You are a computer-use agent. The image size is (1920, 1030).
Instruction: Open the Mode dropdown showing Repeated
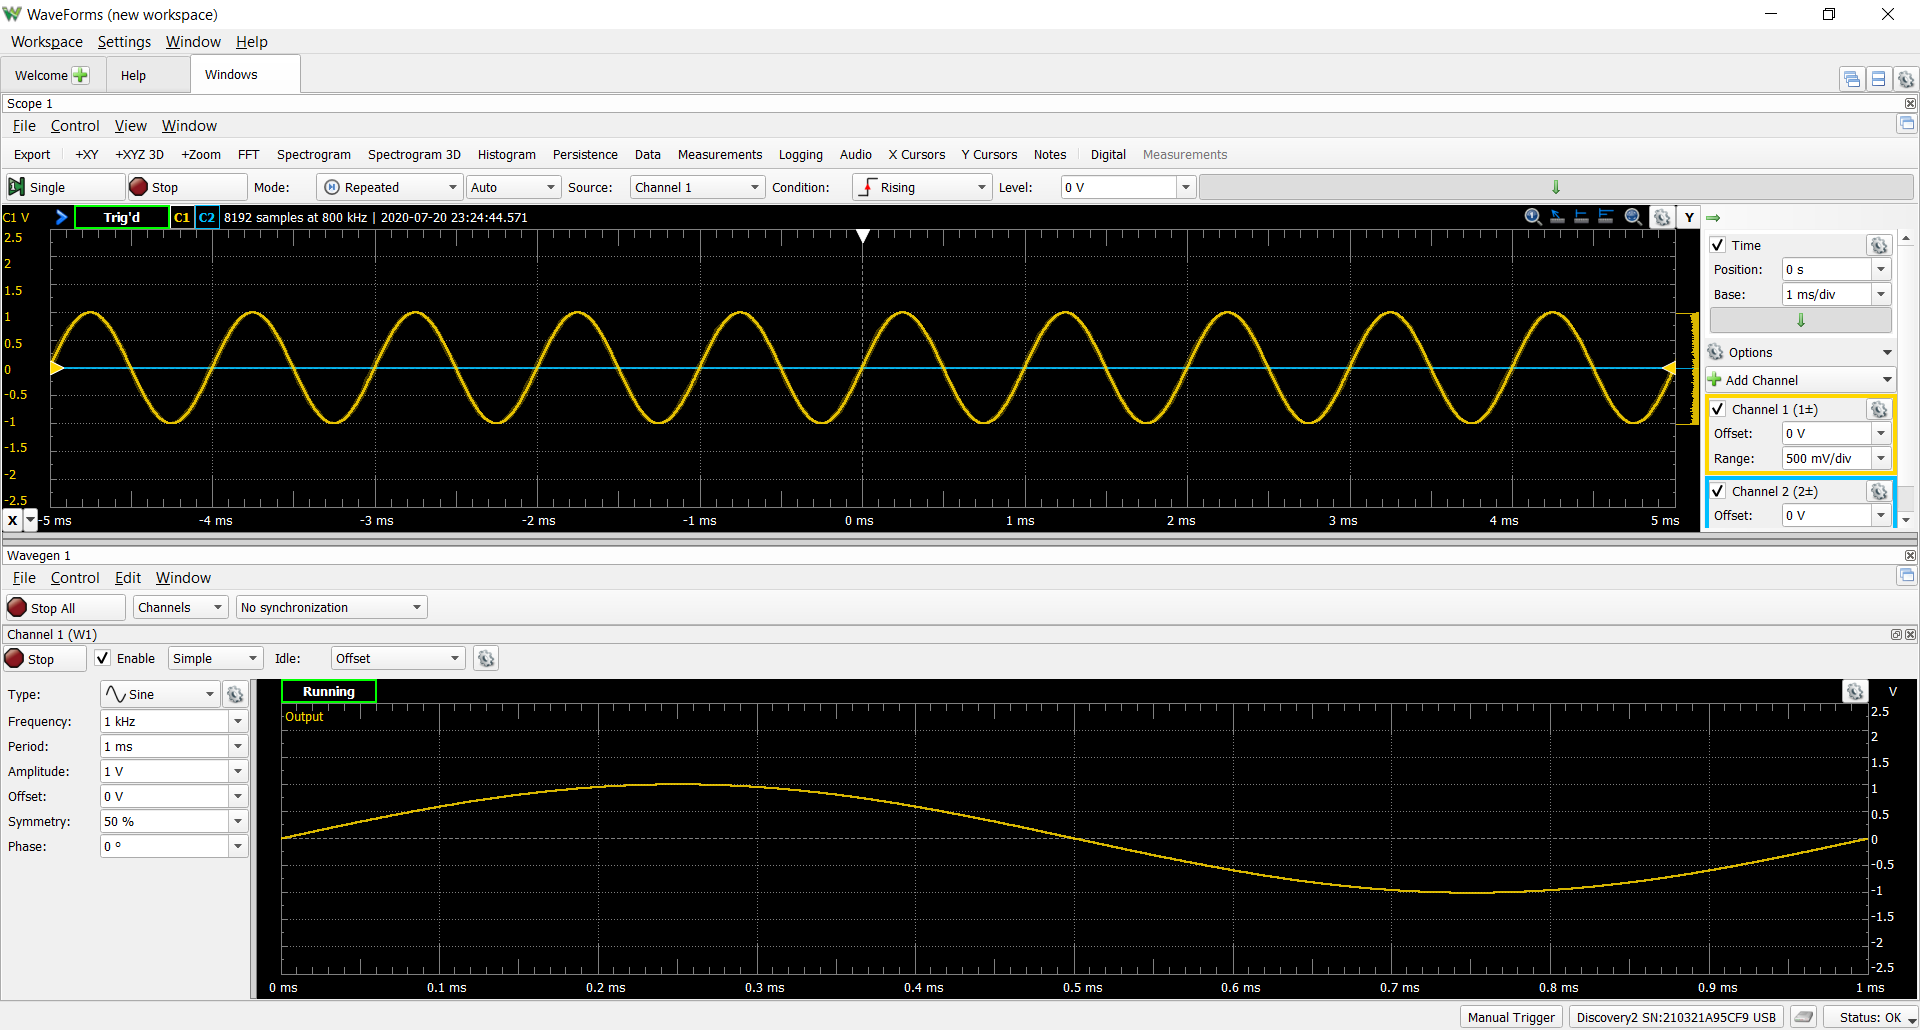point(389,187)
